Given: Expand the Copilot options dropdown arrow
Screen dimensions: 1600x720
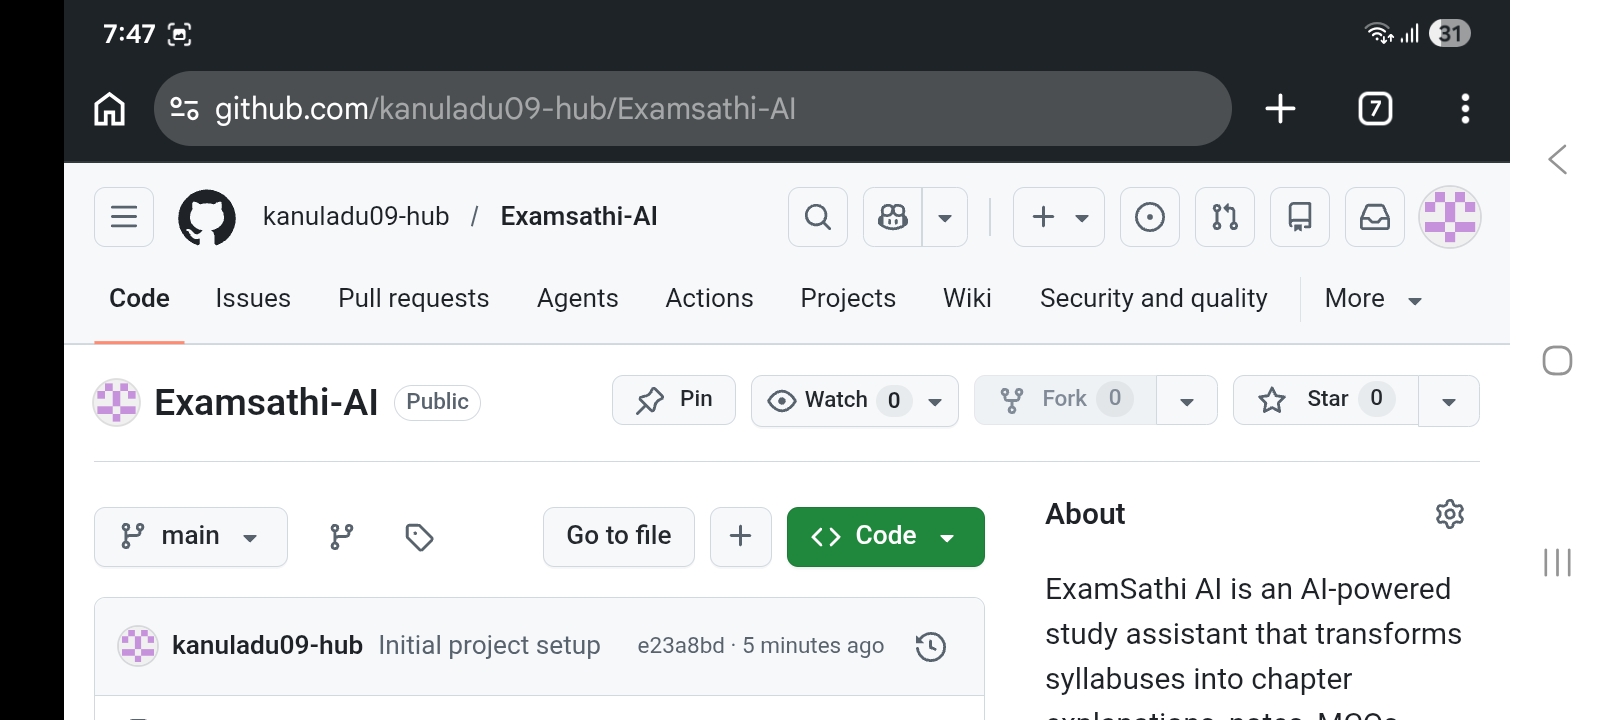Looking at the screenshot, I should pyautogui.click(x=945, y=217).
